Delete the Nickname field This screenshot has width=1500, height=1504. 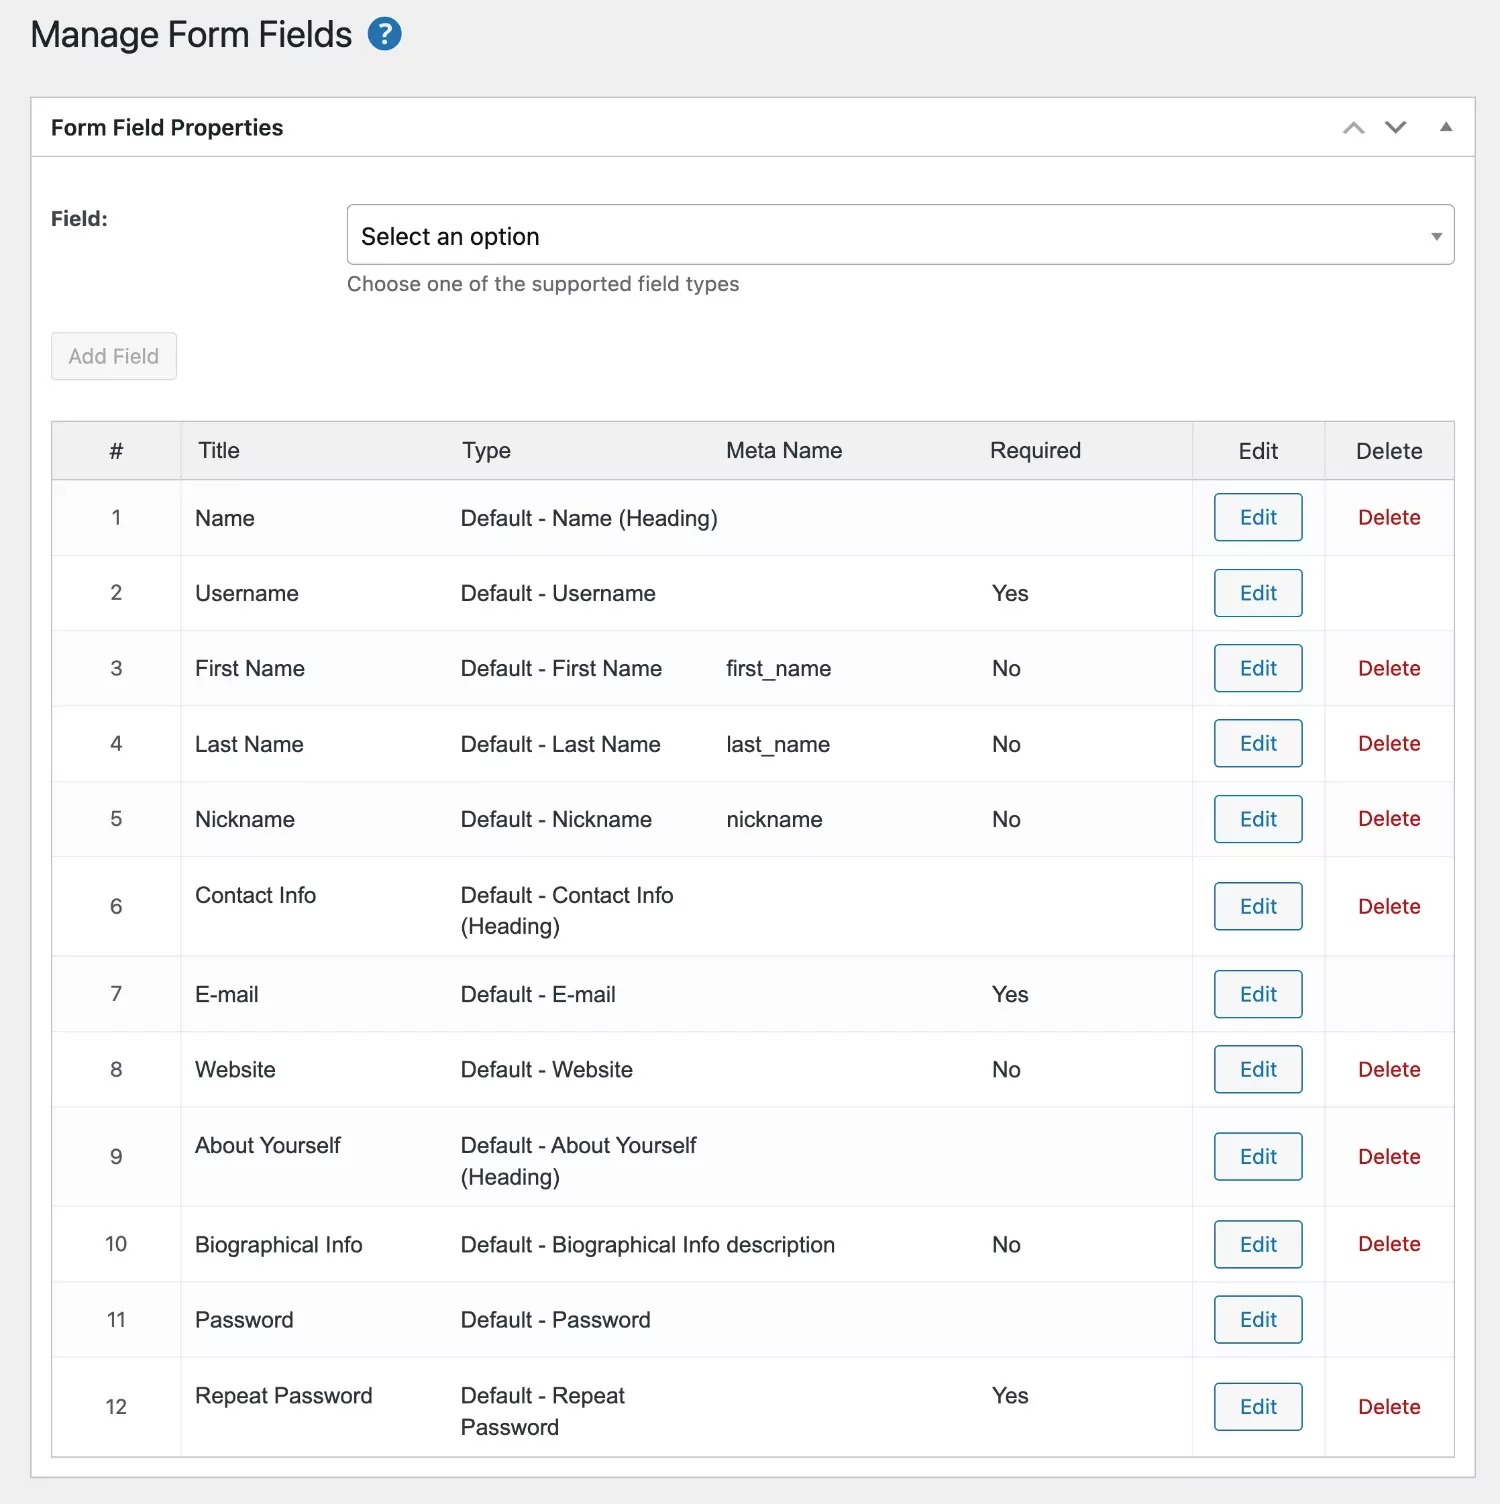tap(1388, 819)
